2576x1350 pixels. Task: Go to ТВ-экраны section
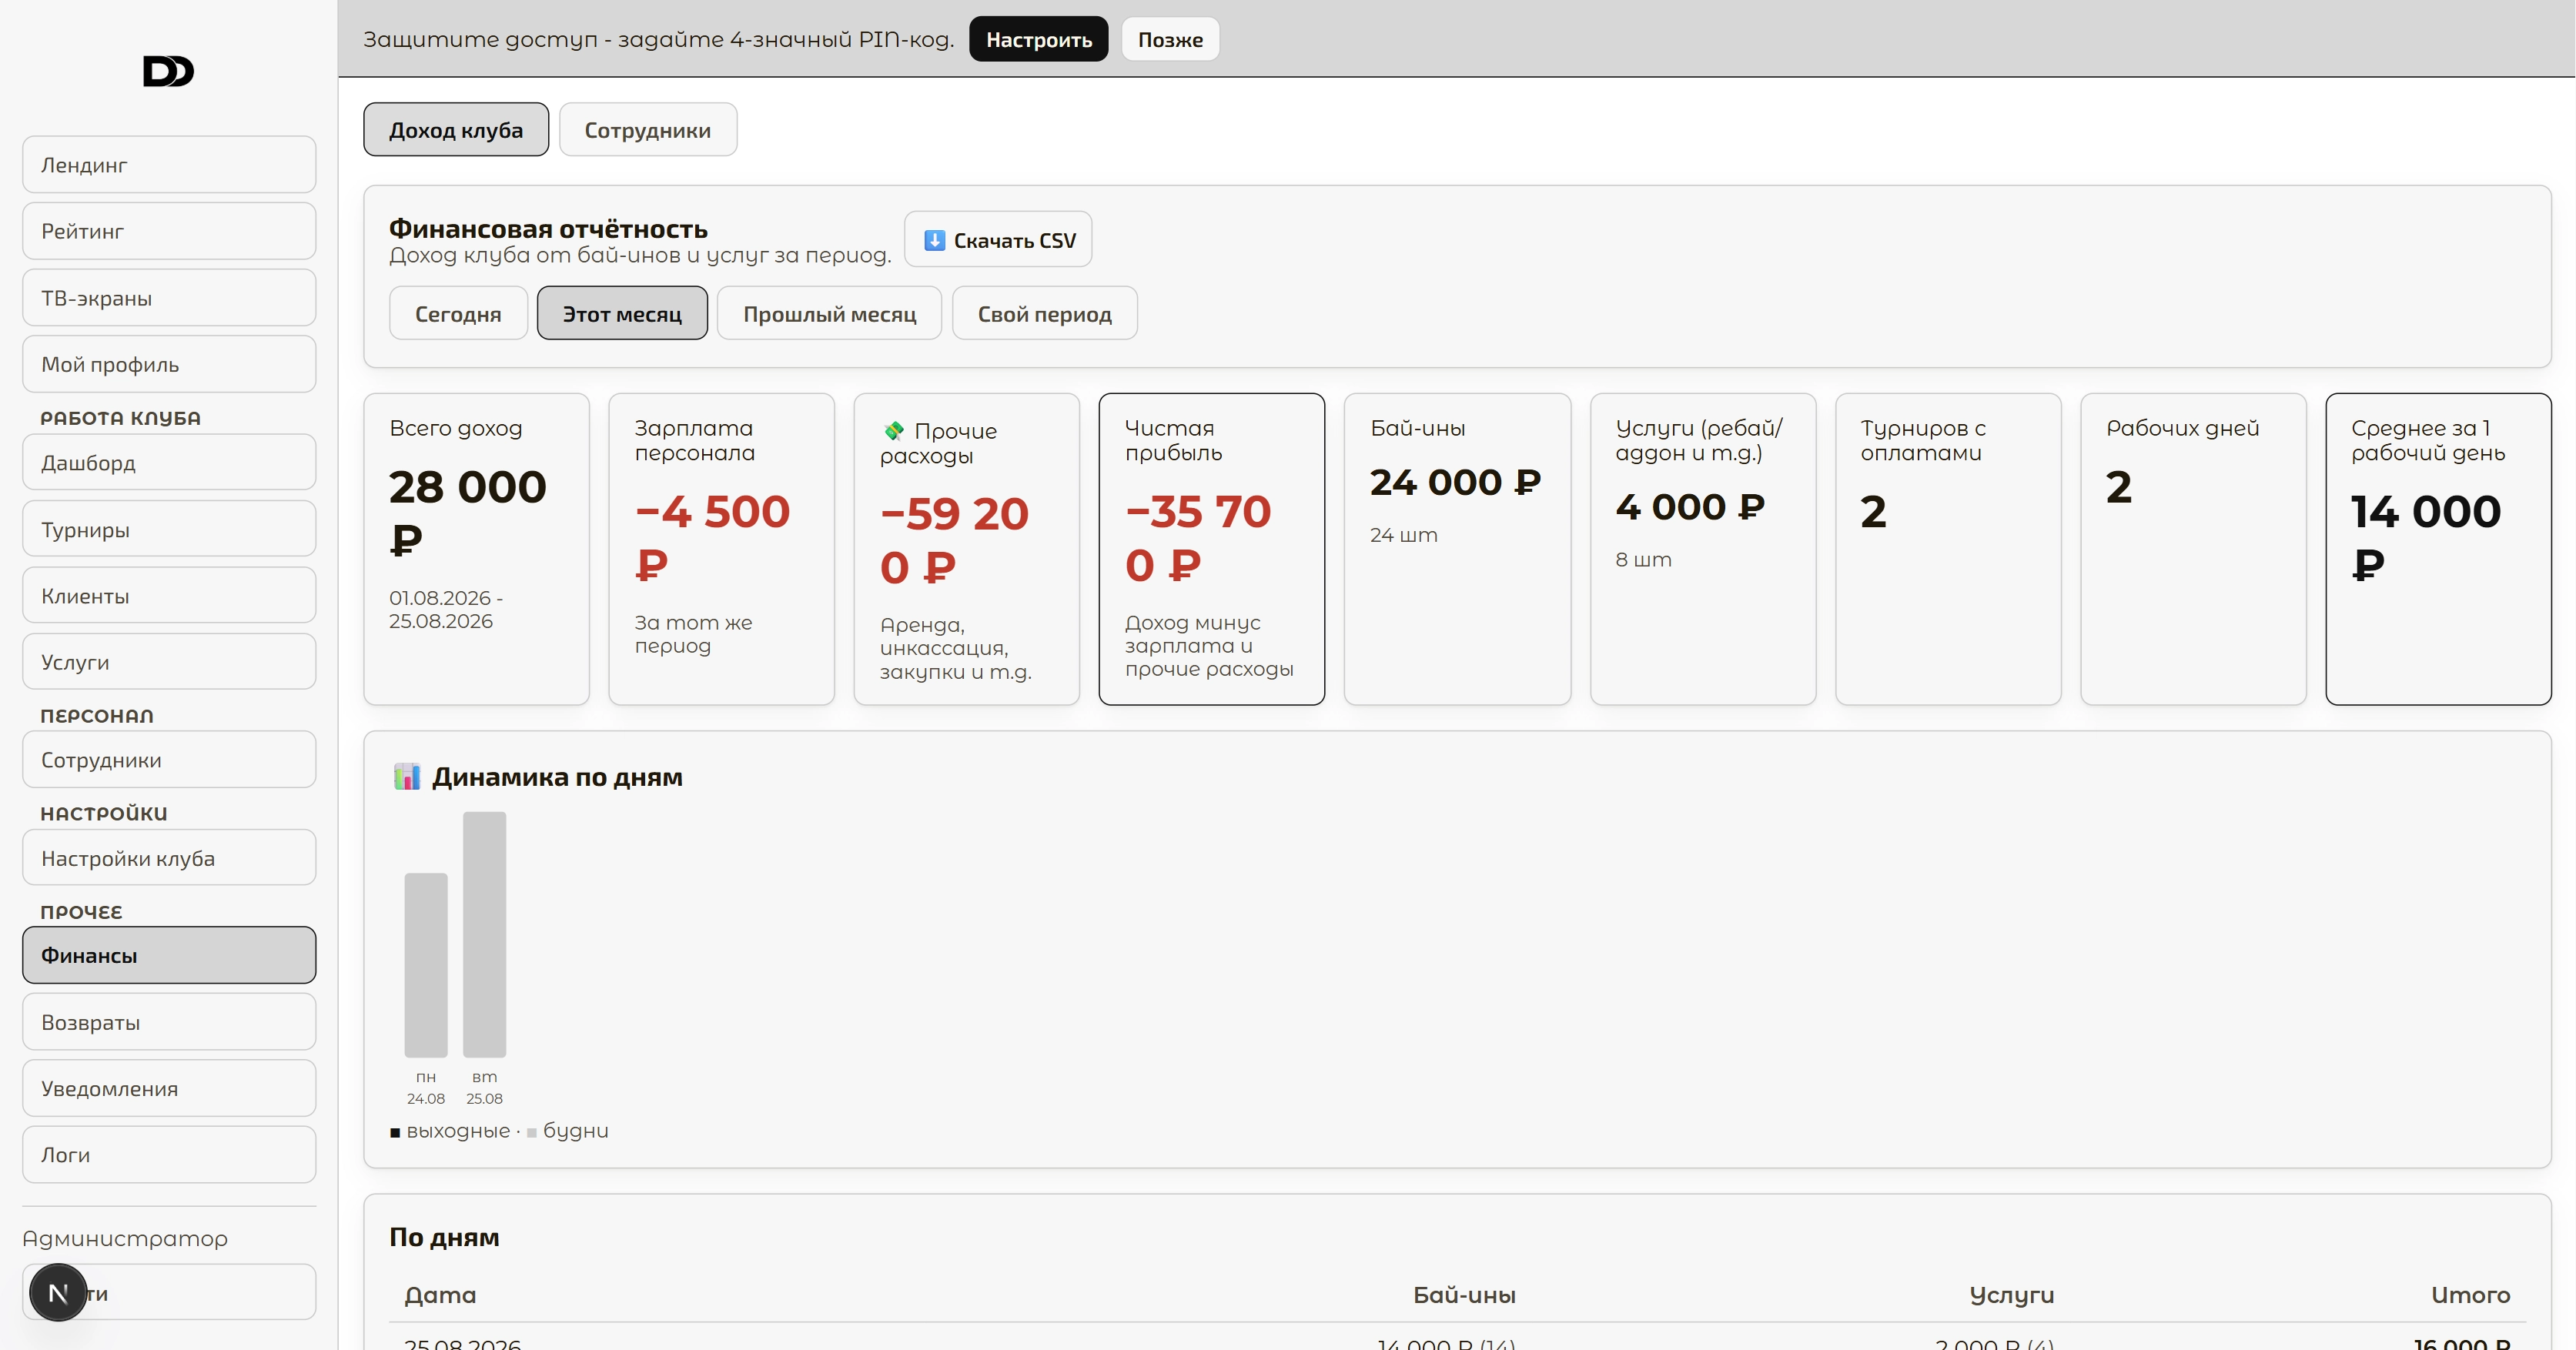[x=169, y=298]
